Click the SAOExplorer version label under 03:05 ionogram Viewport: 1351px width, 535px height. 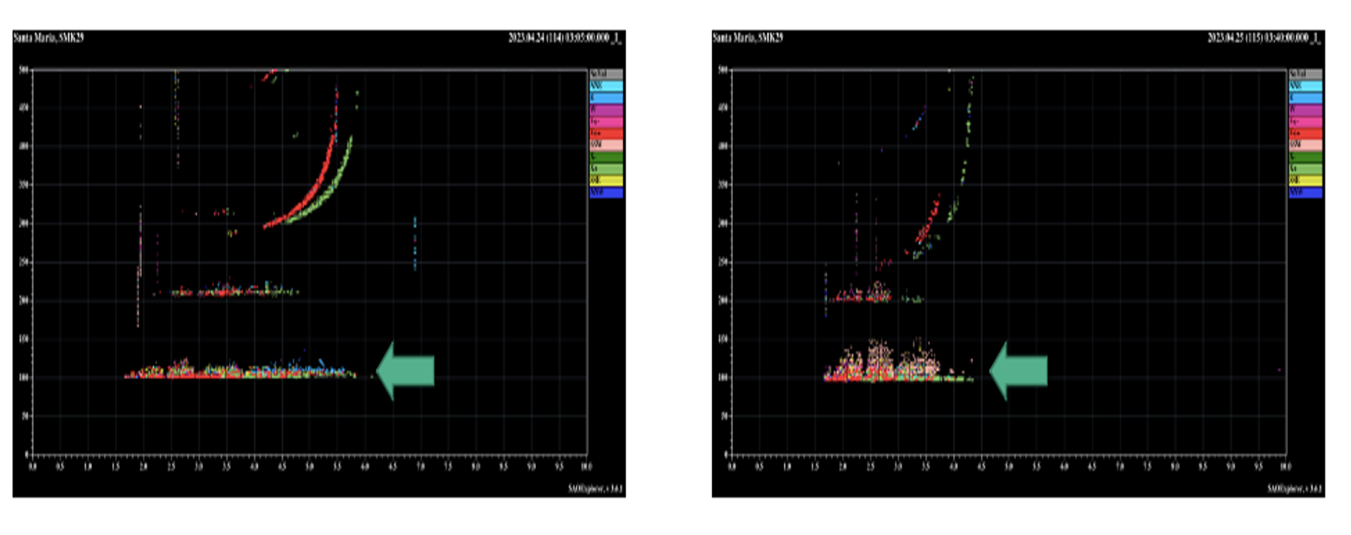click(x=594, y=489)
